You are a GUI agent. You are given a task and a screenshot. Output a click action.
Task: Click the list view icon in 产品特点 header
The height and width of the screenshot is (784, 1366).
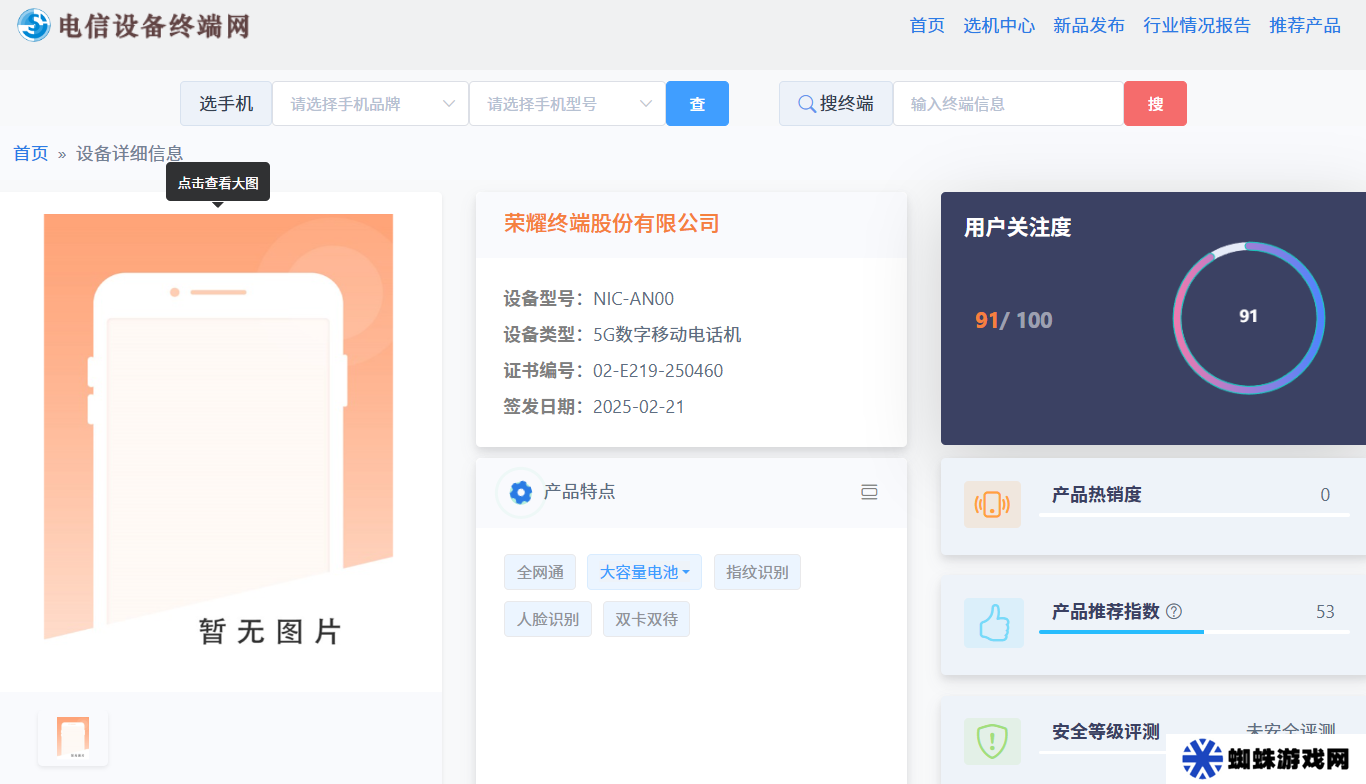869,492
